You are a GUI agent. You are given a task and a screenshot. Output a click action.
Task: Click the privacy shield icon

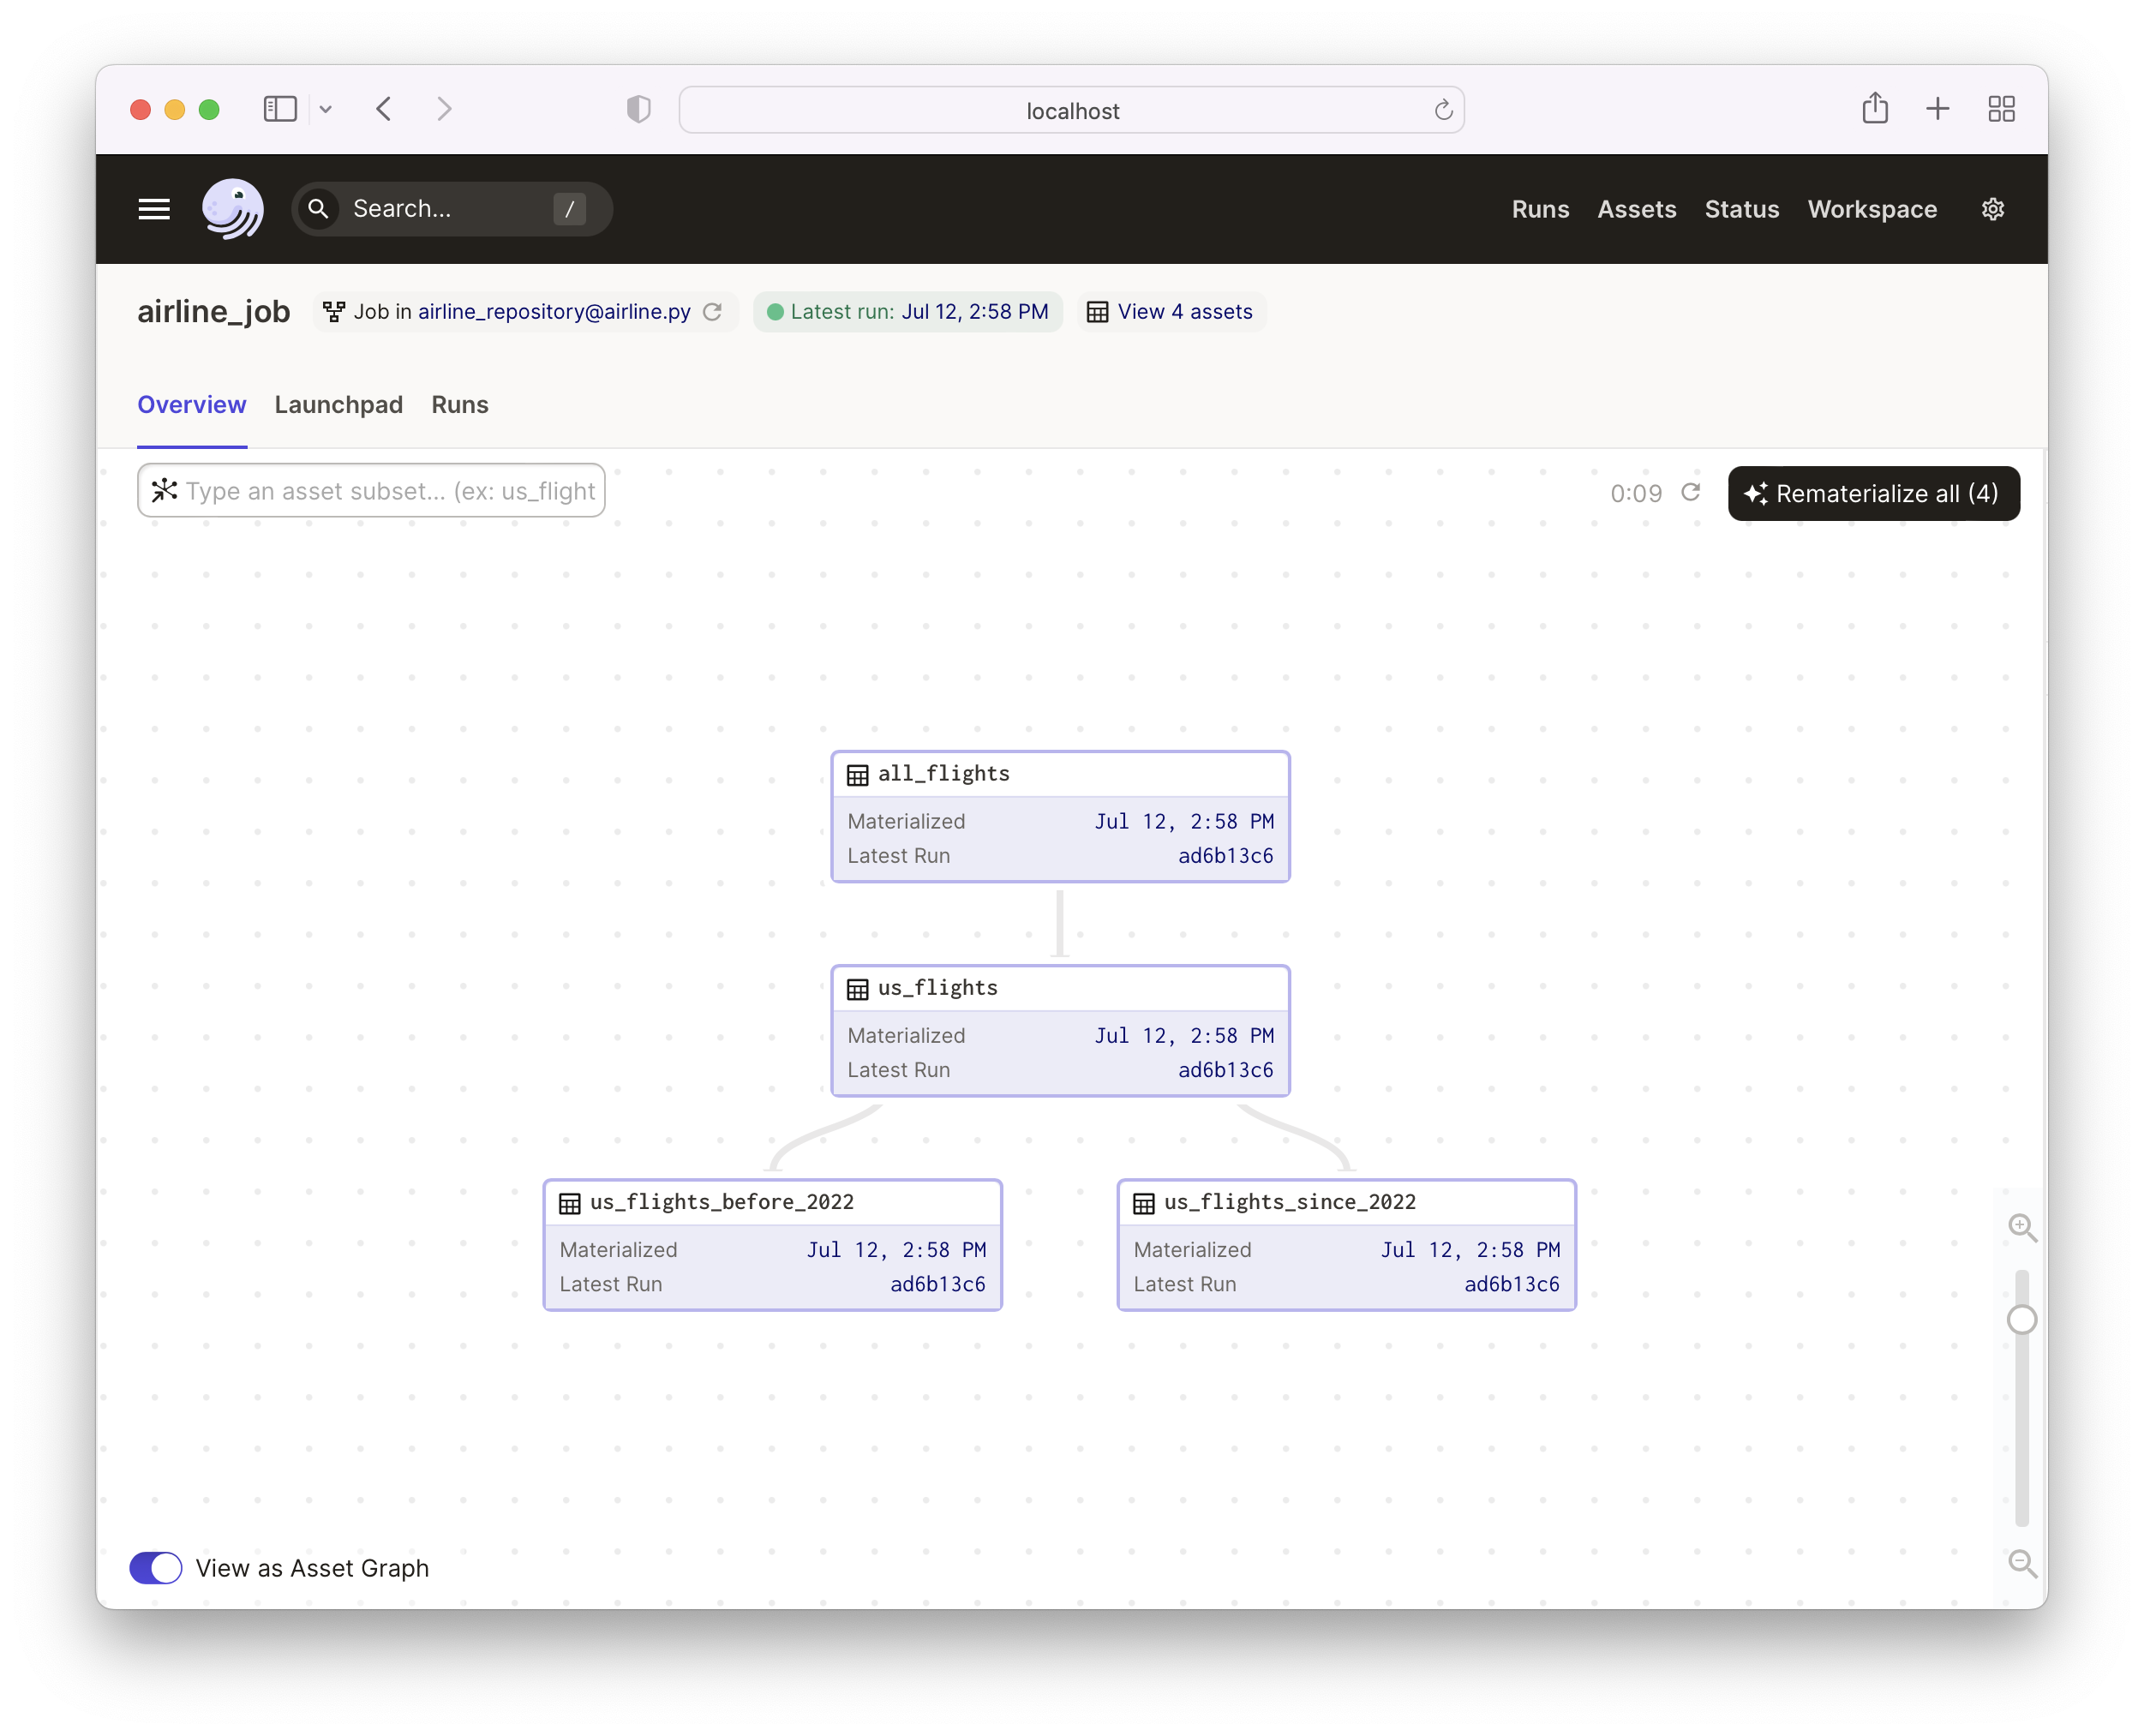[x=638, y=109]
